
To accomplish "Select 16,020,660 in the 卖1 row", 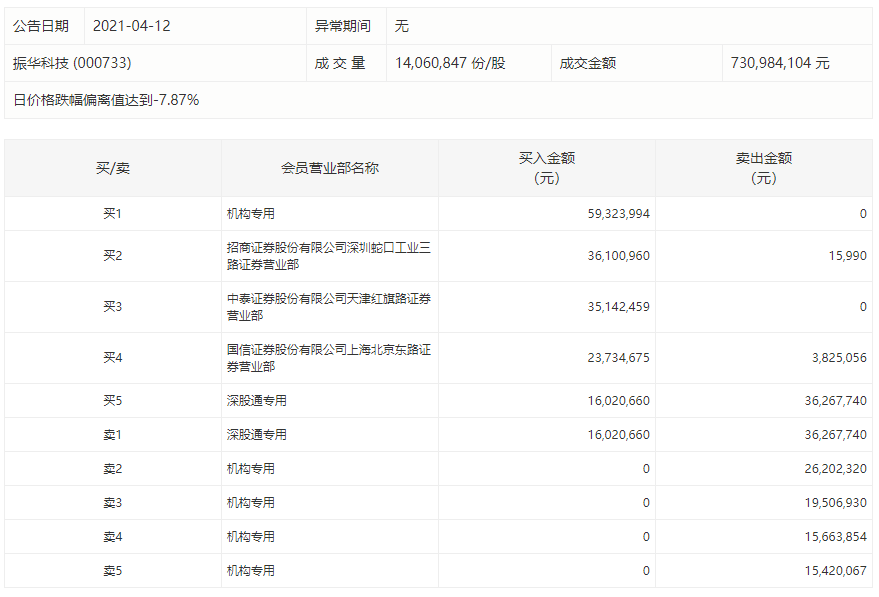I will point(618,435).
